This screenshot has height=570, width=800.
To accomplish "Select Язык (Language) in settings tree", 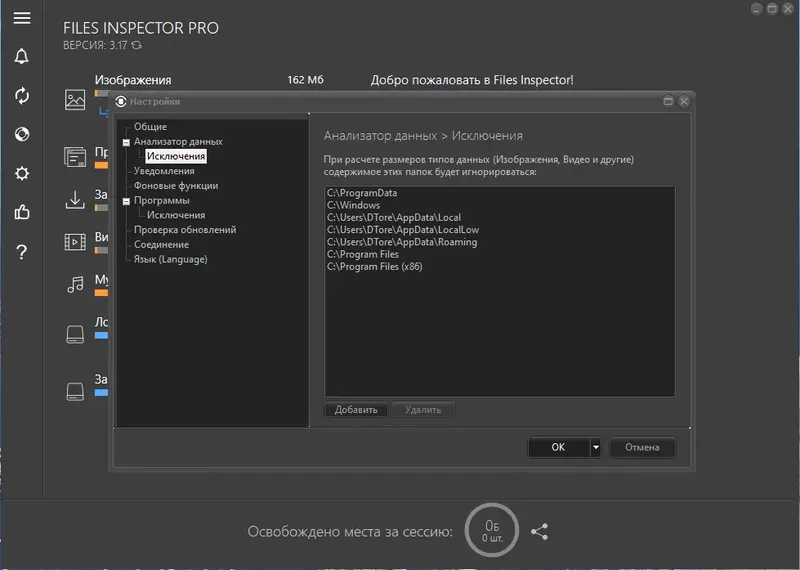I will point(170,259).
